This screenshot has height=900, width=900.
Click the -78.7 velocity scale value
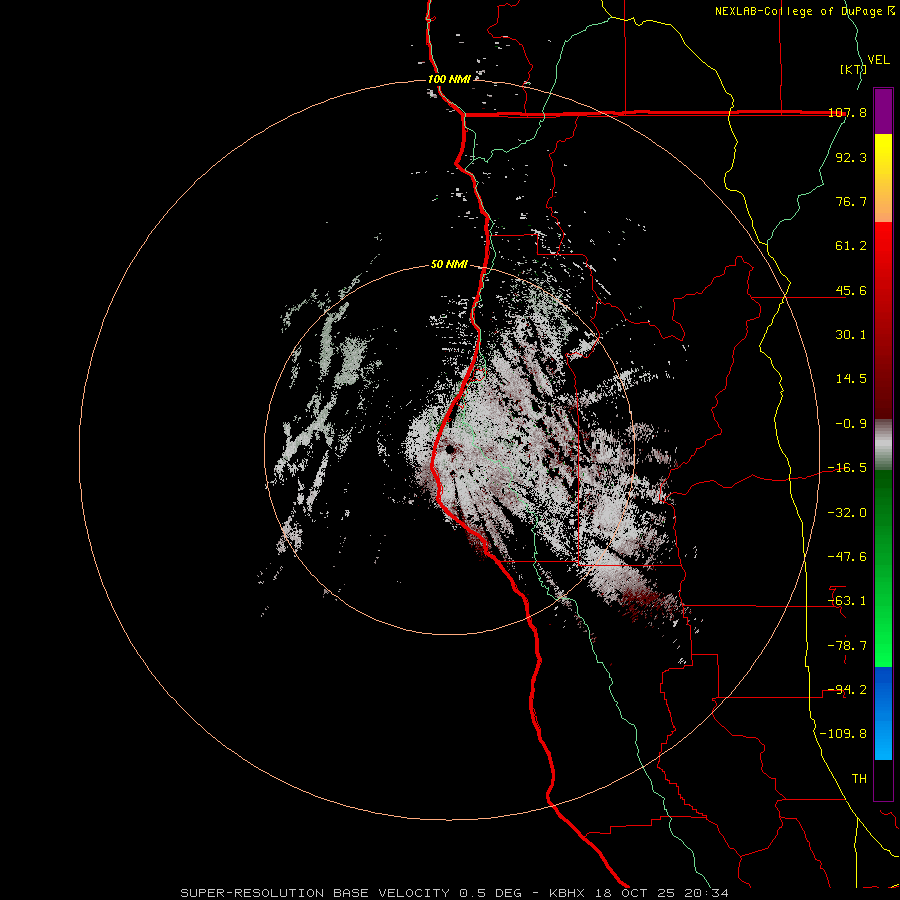pos(847,646)
